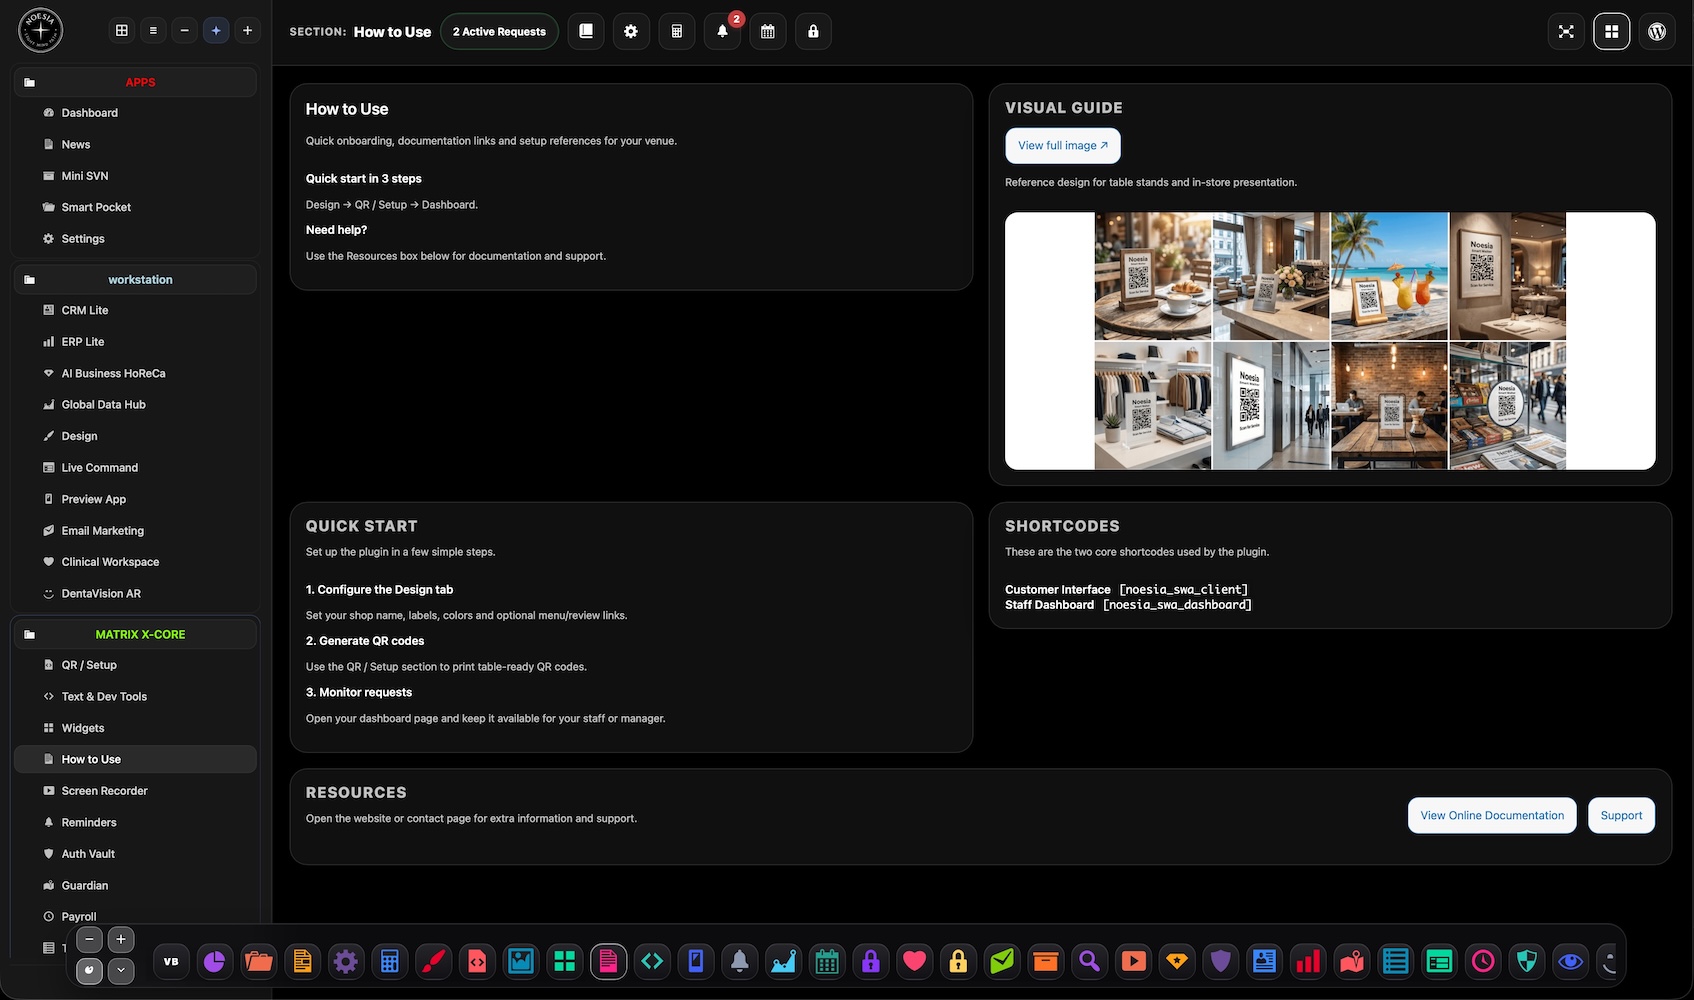Open the blue eye dock icon

[x=1571, y=962]
